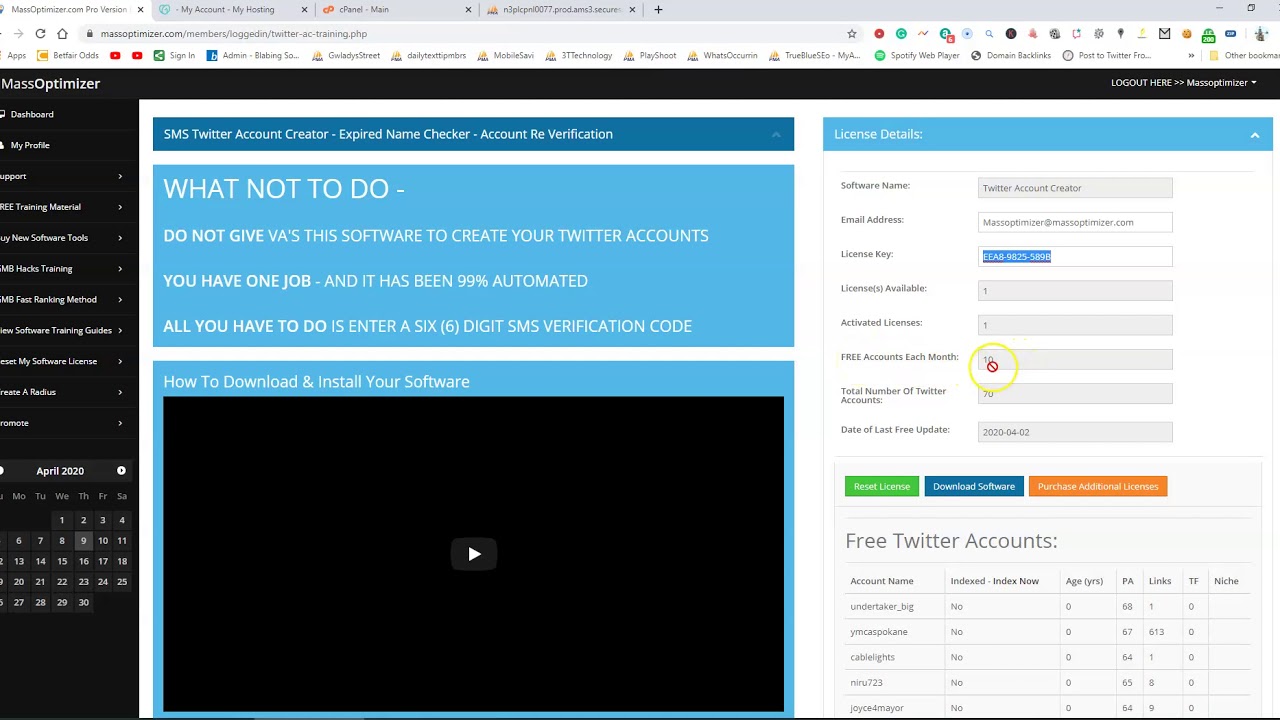Close the cPanel - Main tab

pyautogui.click(x=468, y=9)
